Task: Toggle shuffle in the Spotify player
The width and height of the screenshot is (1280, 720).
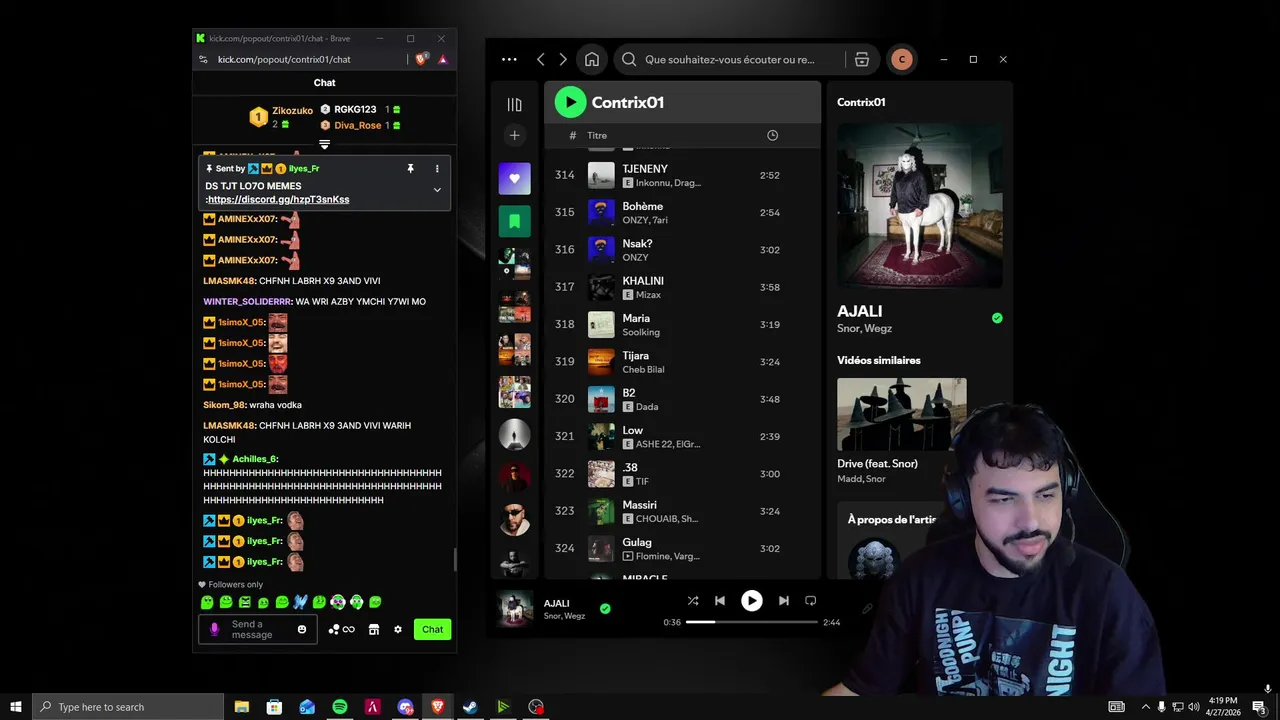Action: coord(693,601)
